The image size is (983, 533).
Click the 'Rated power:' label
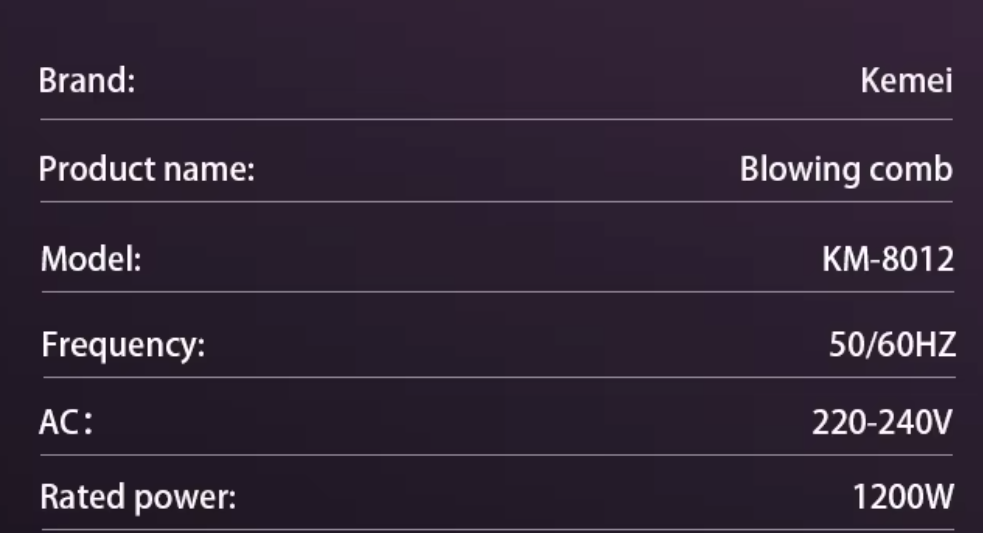(138, 497)
